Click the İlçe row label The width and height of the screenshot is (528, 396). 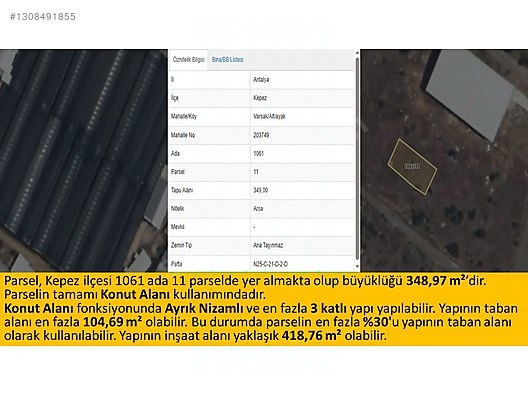[175, 98]
